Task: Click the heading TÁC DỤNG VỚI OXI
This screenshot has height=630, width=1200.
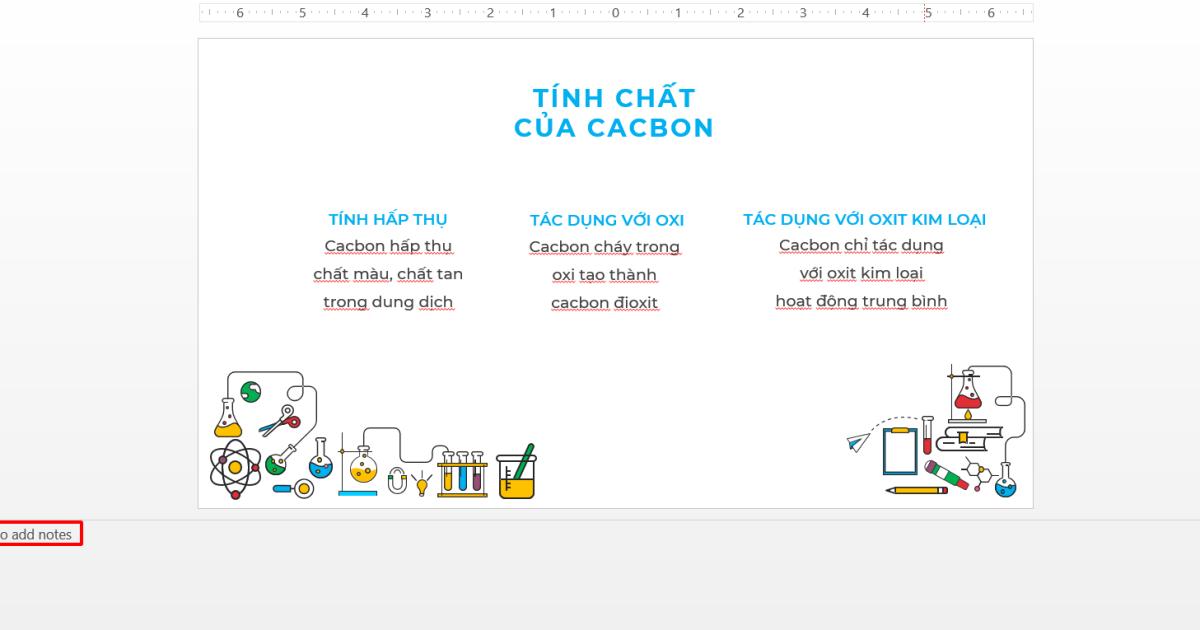Action: 606,220
